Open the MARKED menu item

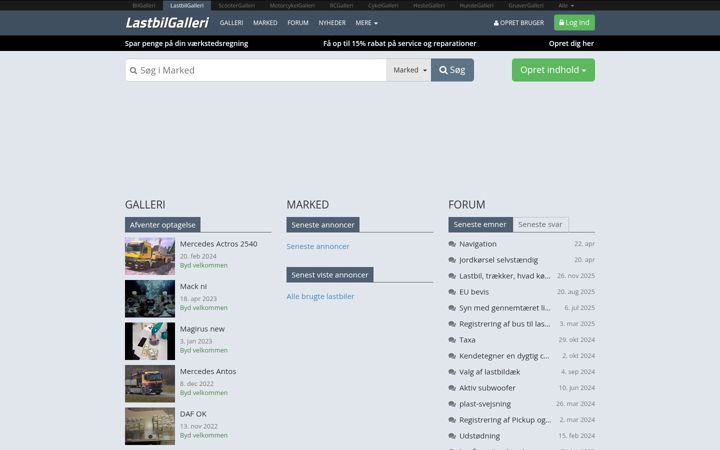pyautogui.click(x=265, y=22)
